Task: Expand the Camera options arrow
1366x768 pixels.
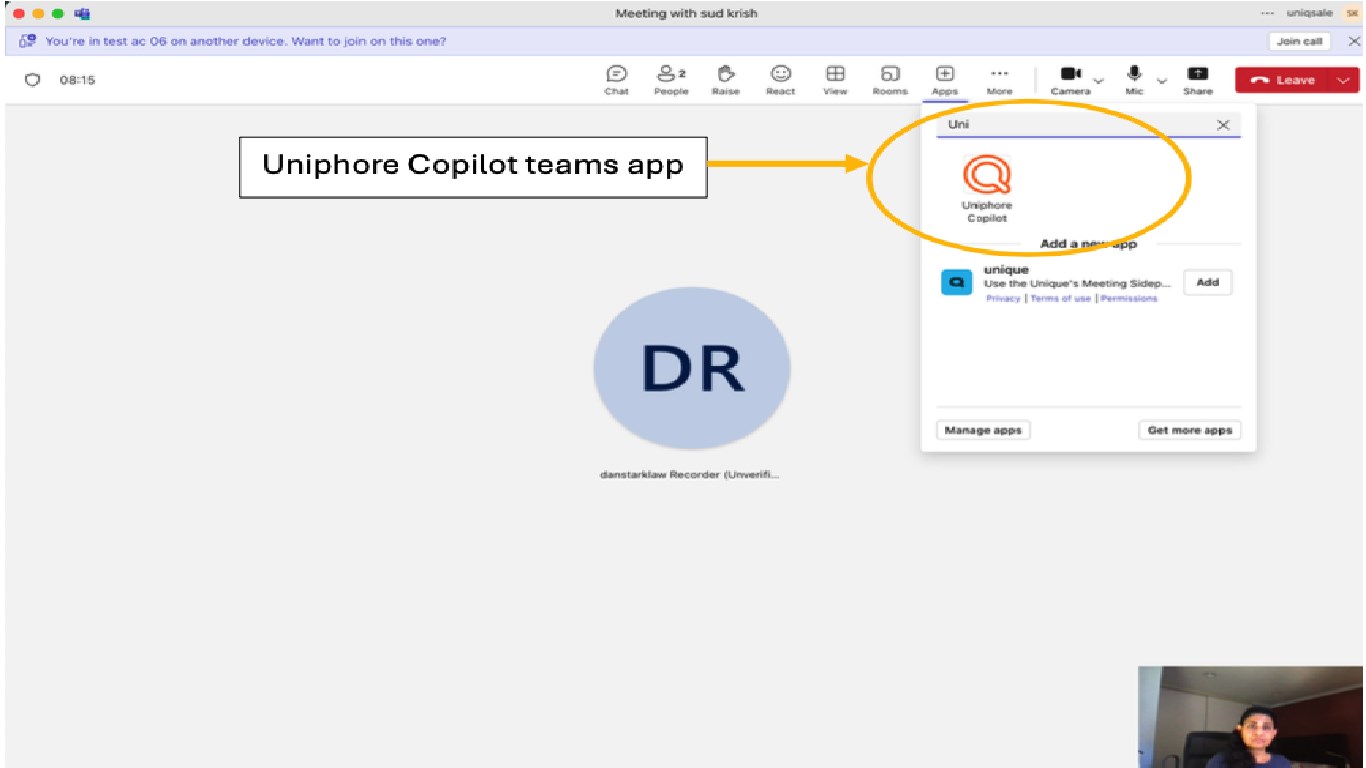Action: (x=1099, y=80)
